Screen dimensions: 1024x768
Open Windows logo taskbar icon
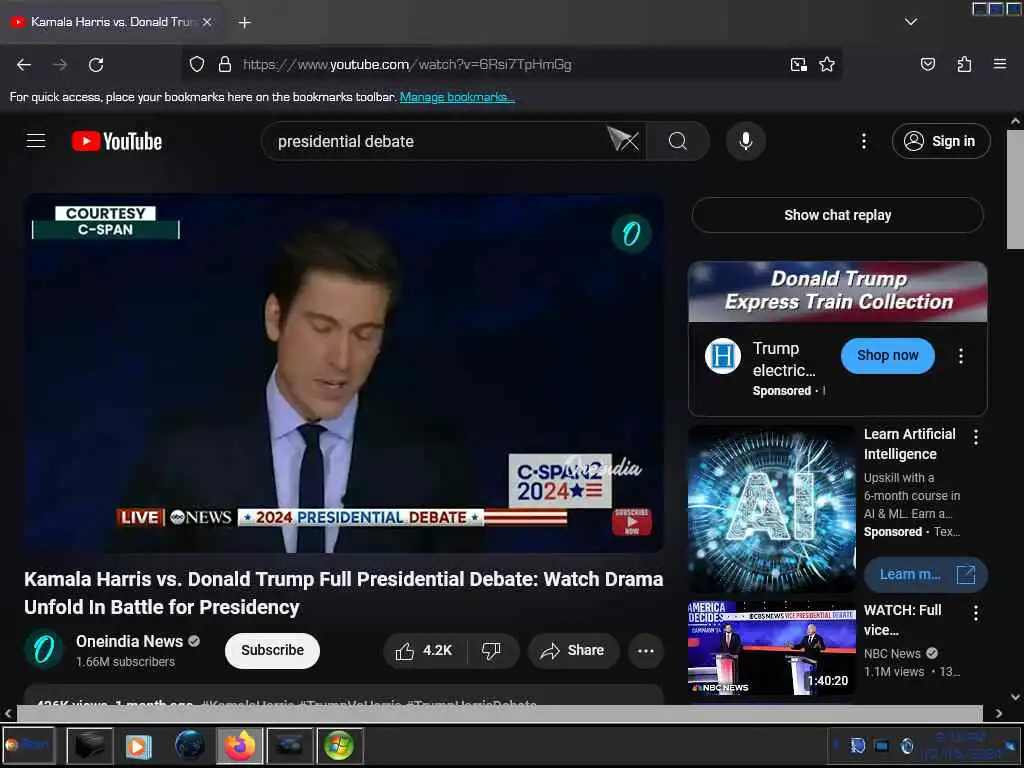339,745
